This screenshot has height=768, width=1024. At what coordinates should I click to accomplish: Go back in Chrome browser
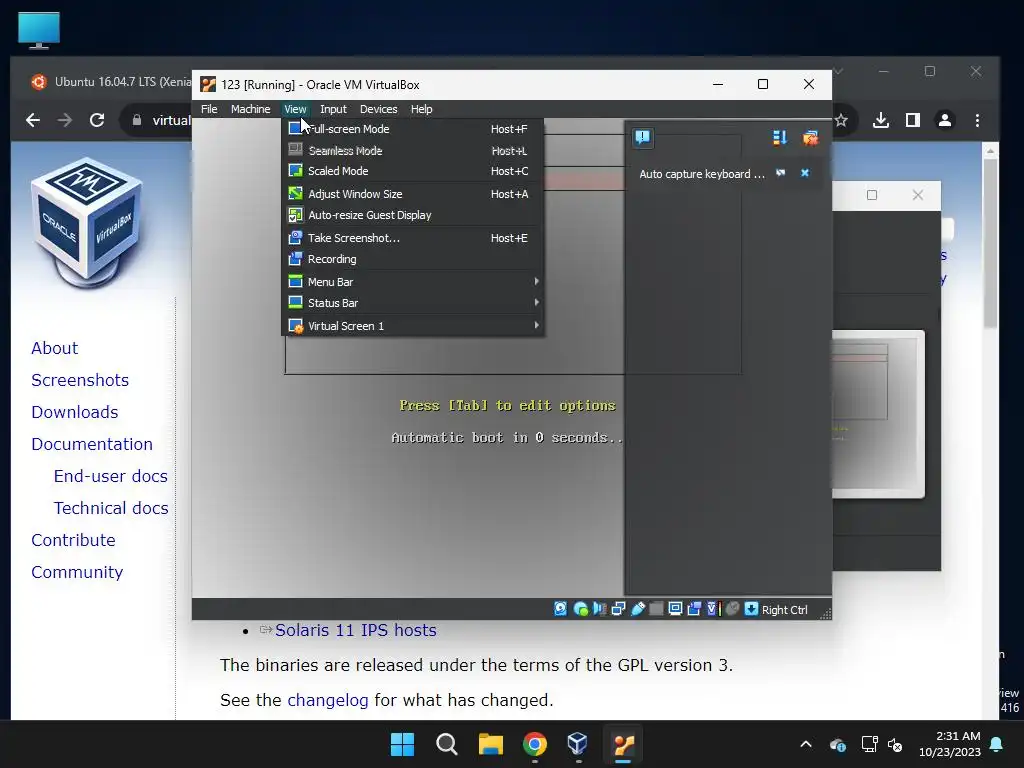pyautogui.click(x=33, y=120)
